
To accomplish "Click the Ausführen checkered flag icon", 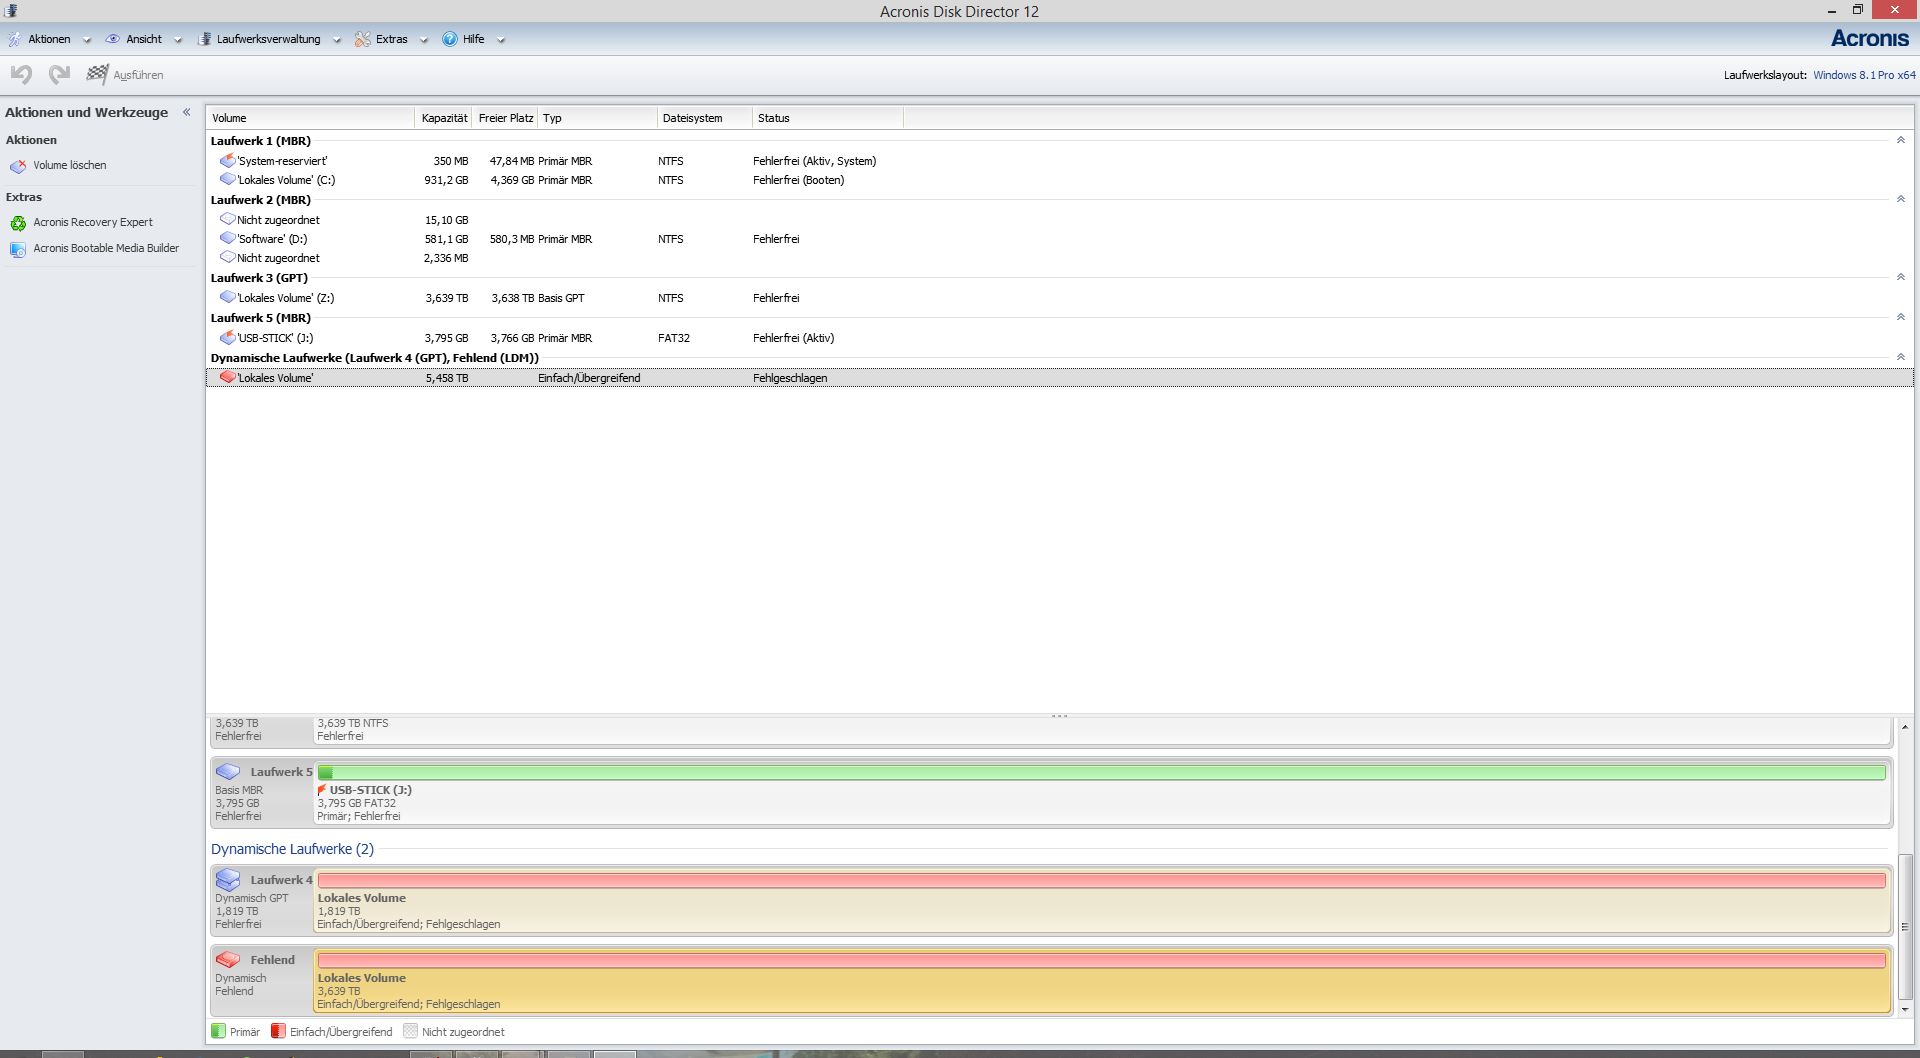I will 97,74.
